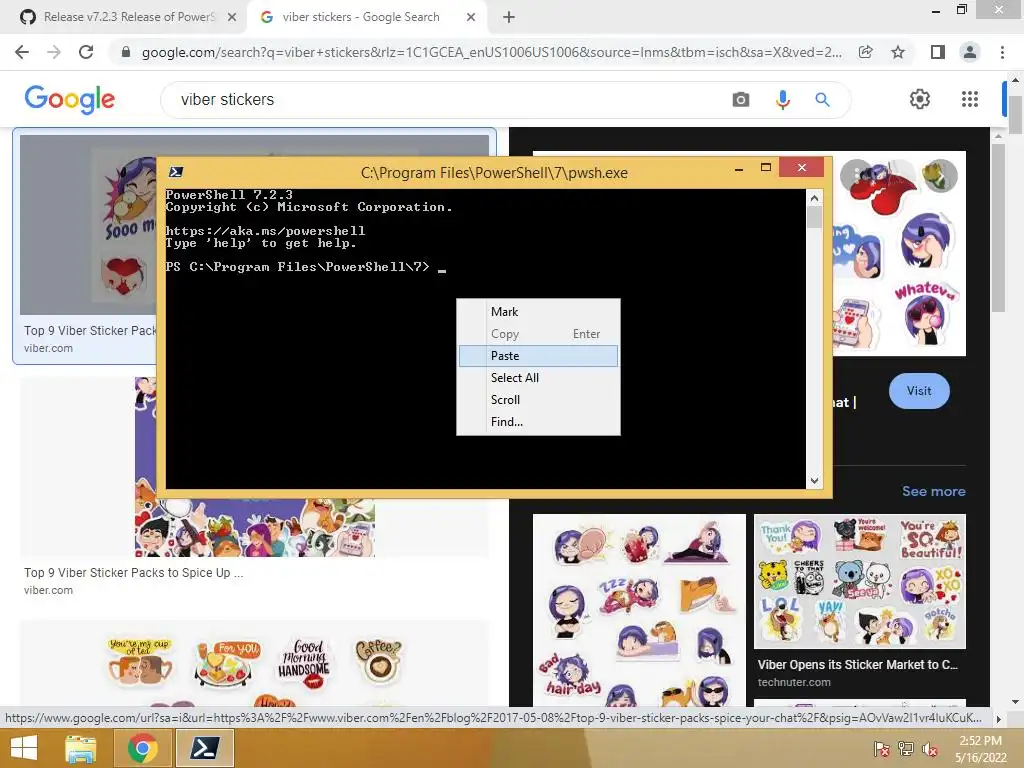Start voice search with microphone icon
The width and height of the screenshot is (1024, 768).
tap(782, 99)
